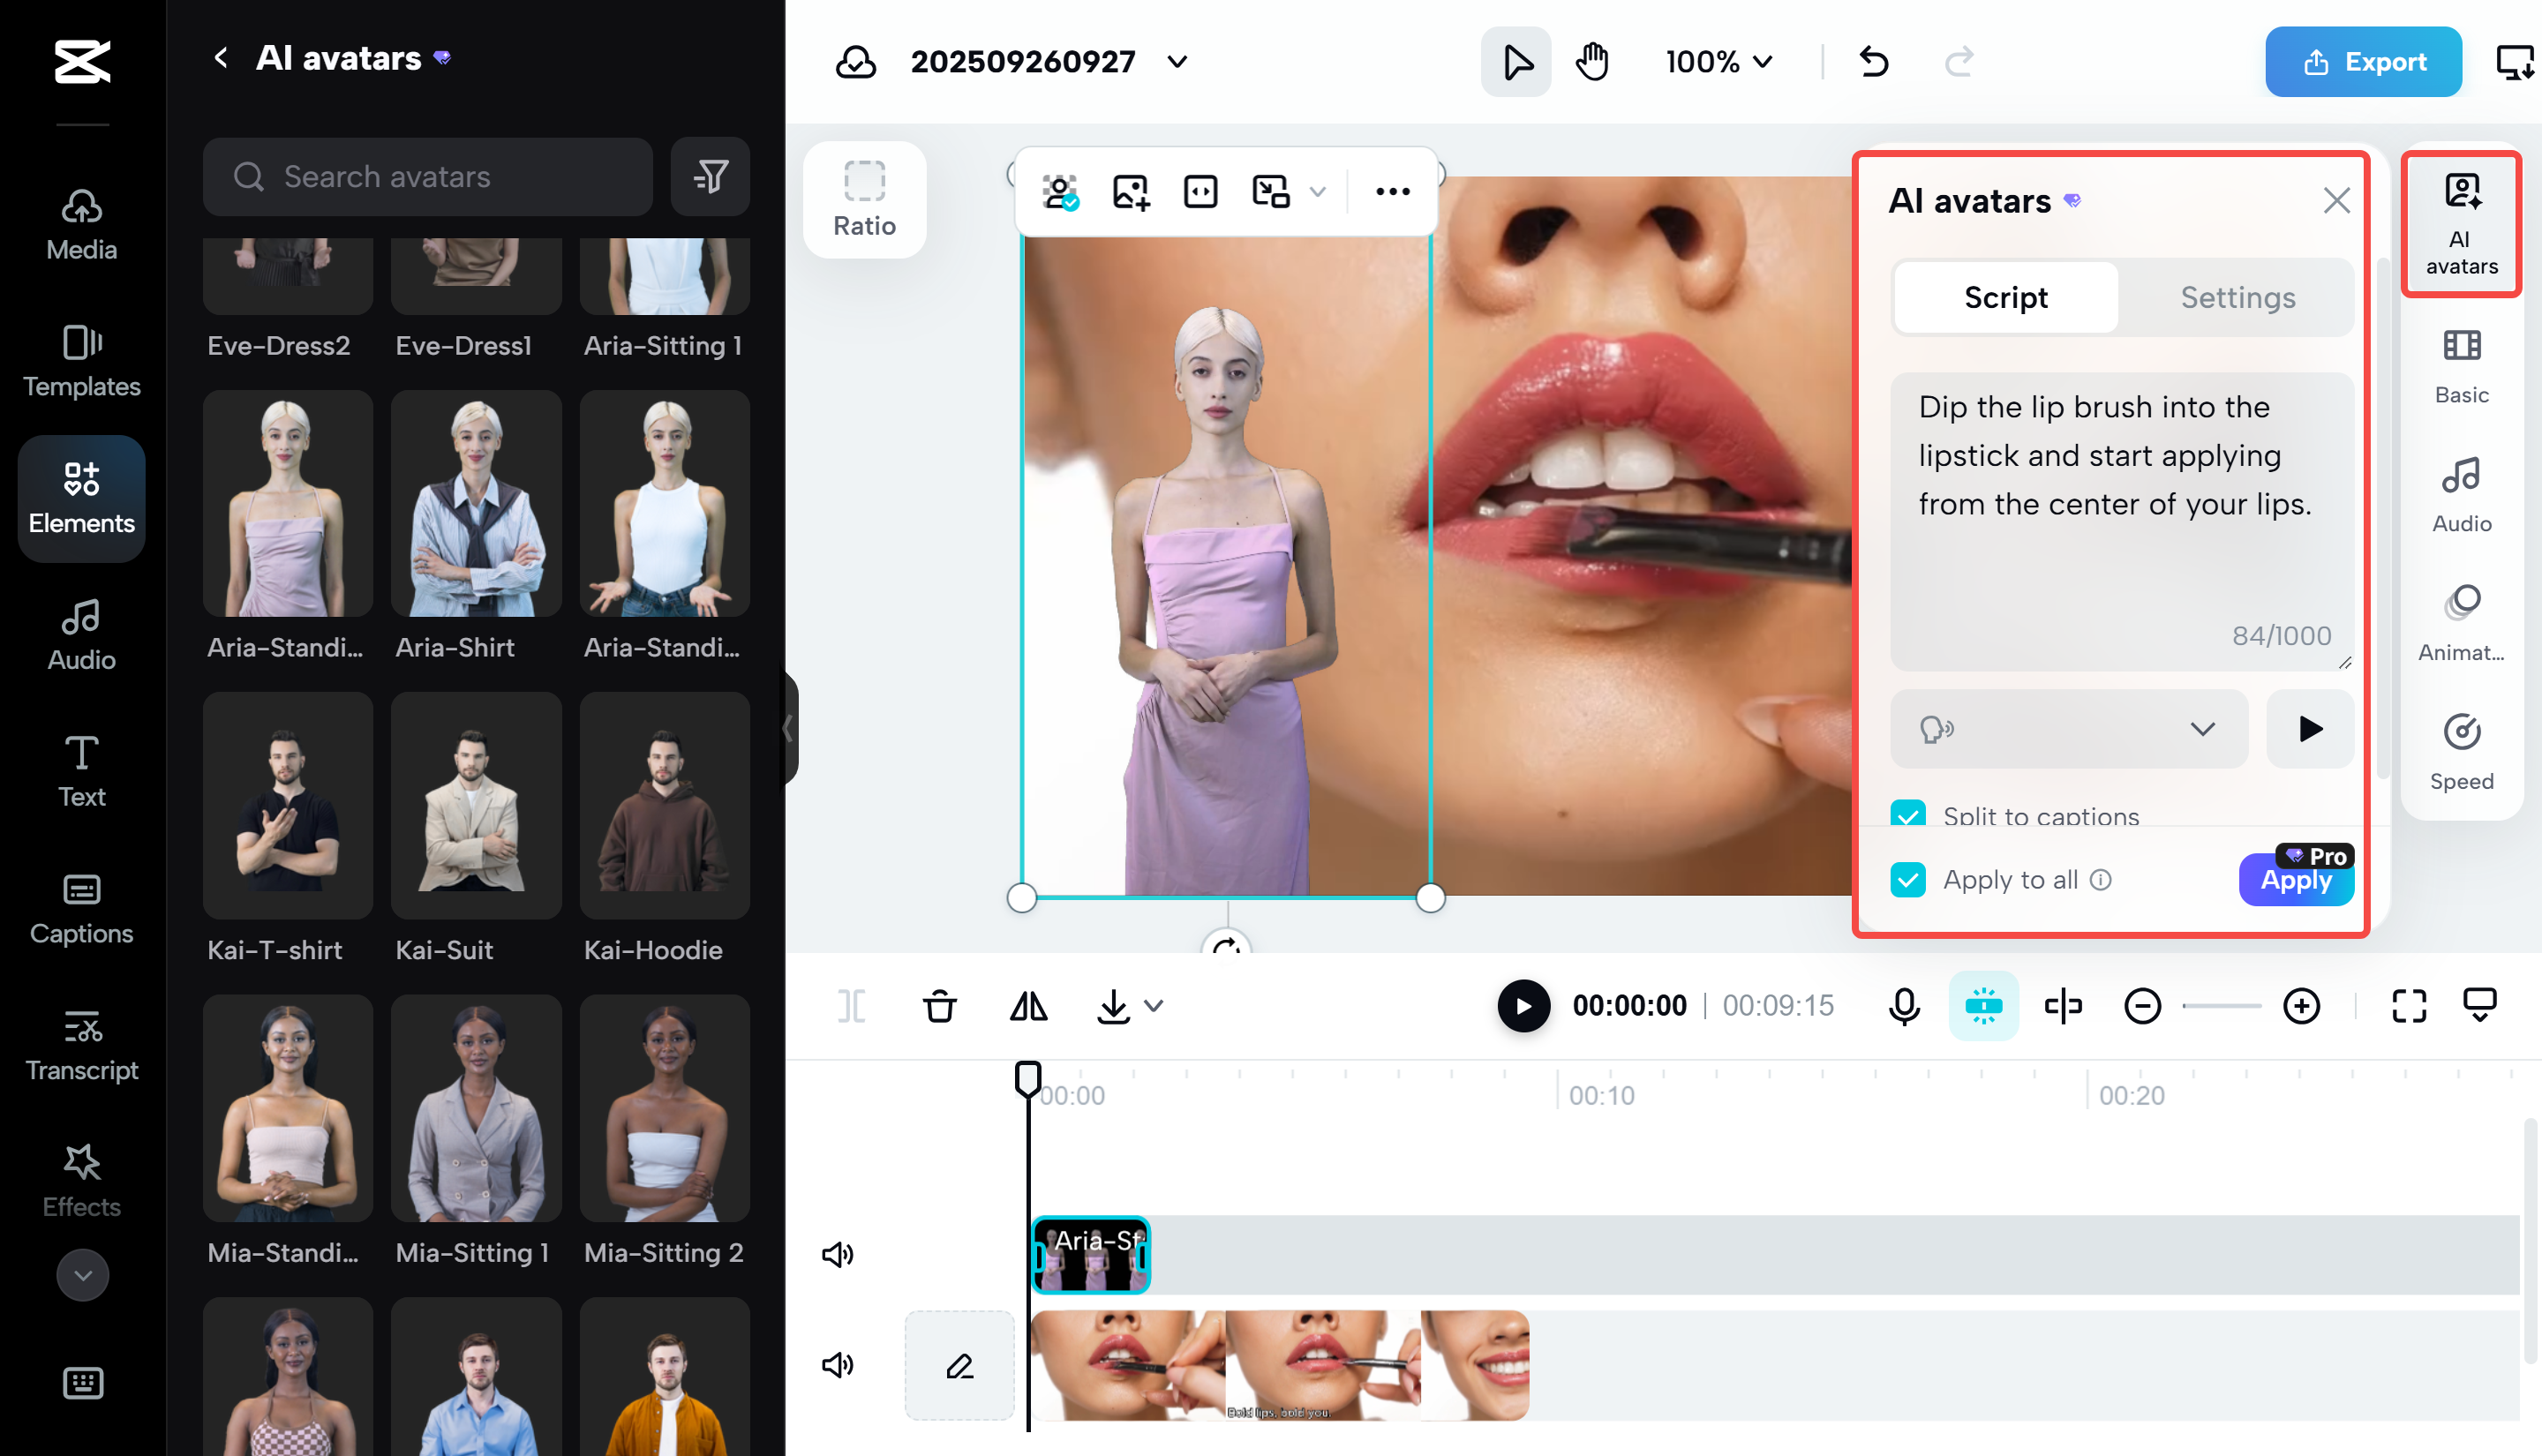The width and height of the screenshot is (2542, 1456).
Task: Toggle Apply to all checkbox
Action: click(1908, 880)
